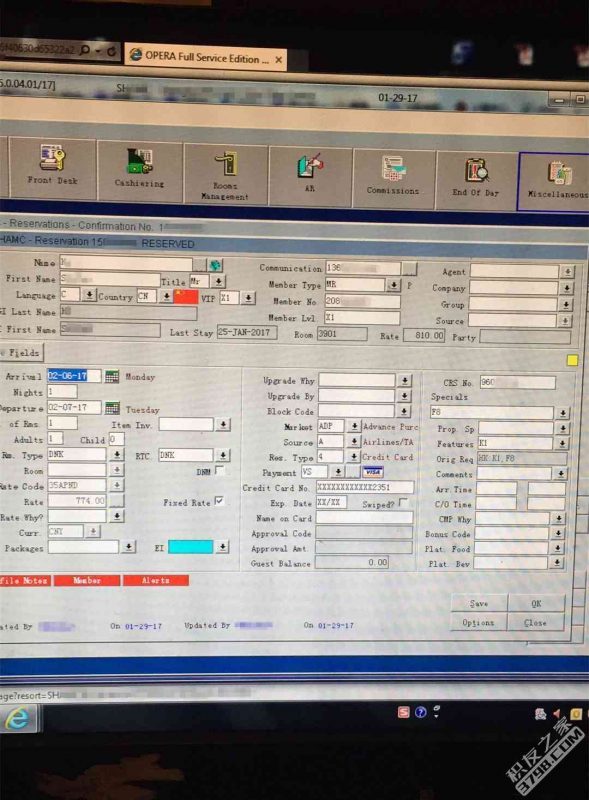Image resolution: width=589 pixels, height=800 pixels.
Task: Click the Name on Card field
Action: pyautogui.click(x=364, y=518)
